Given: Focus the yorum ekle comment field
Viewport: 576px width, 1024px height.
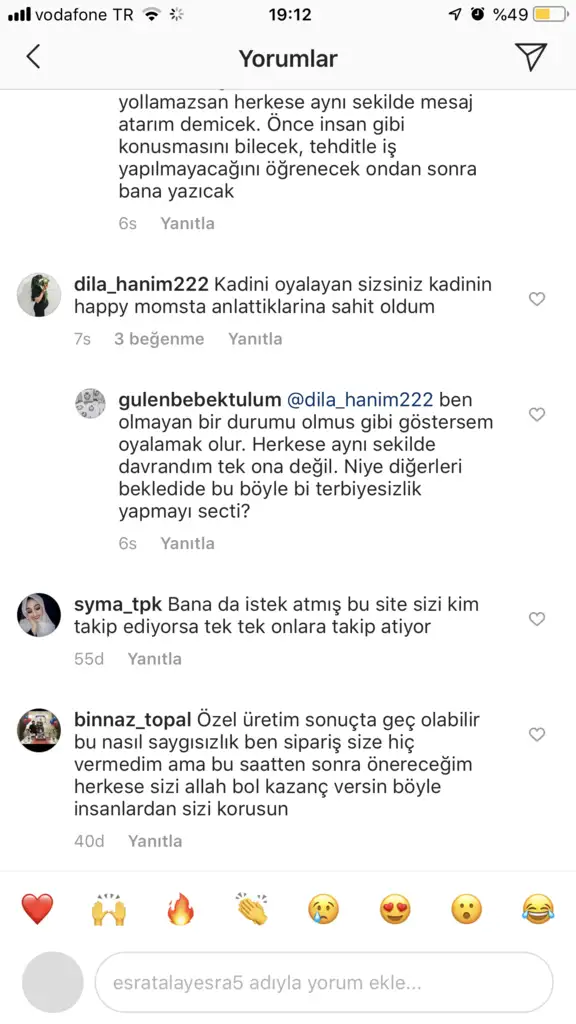Looking at the screenshot, I should 324,982.
